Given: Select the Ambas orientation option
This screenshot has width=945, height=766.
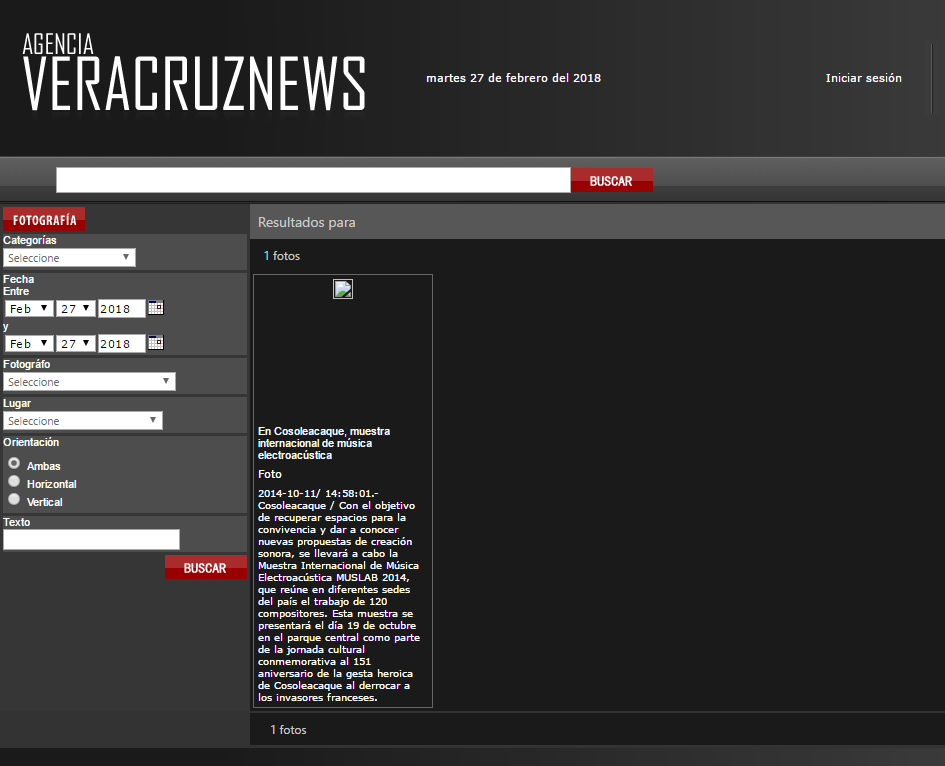Looking at the screenshot, I should pyautogui.click(x=14, y=464).
